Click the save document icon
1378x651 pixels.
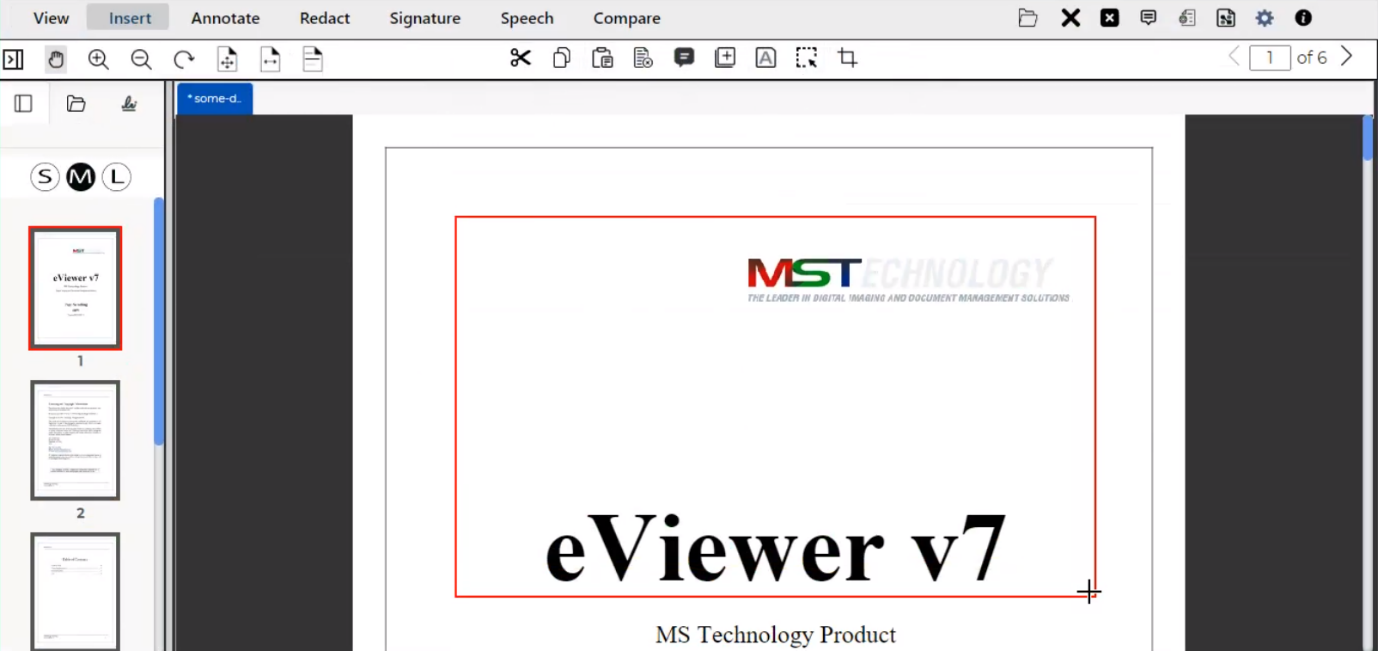[x=1225, y=18]
